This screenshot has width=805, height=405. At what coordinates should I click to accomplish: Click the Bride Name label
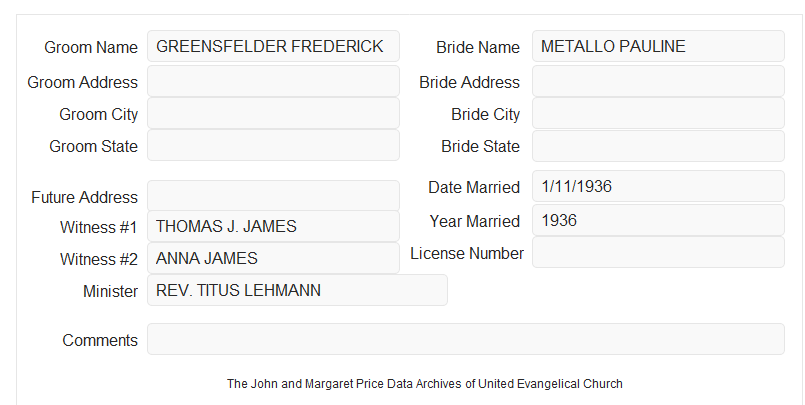[478, 47]
